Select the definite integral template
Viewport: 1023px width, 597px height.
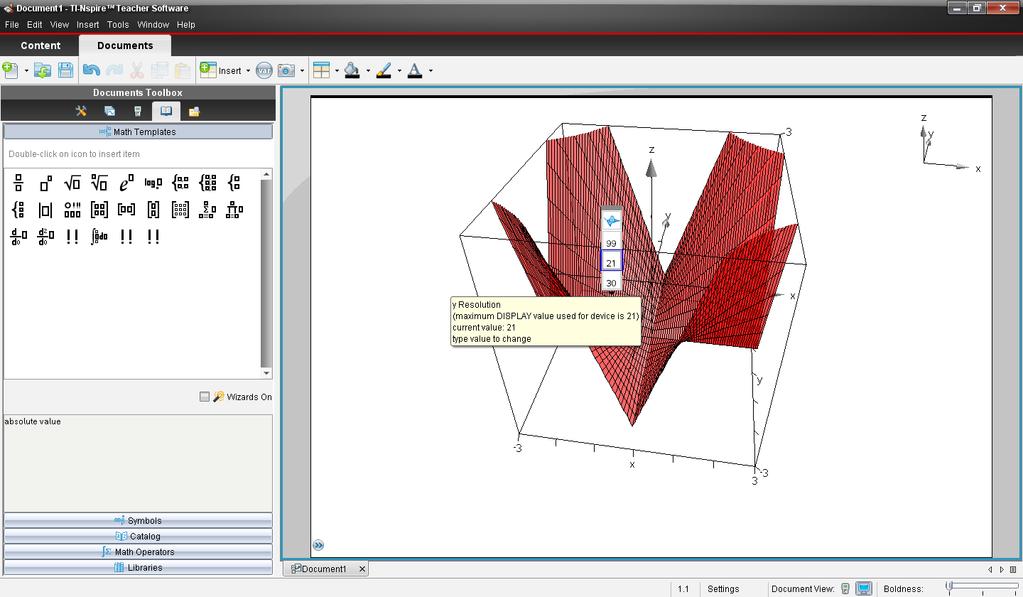99,236
